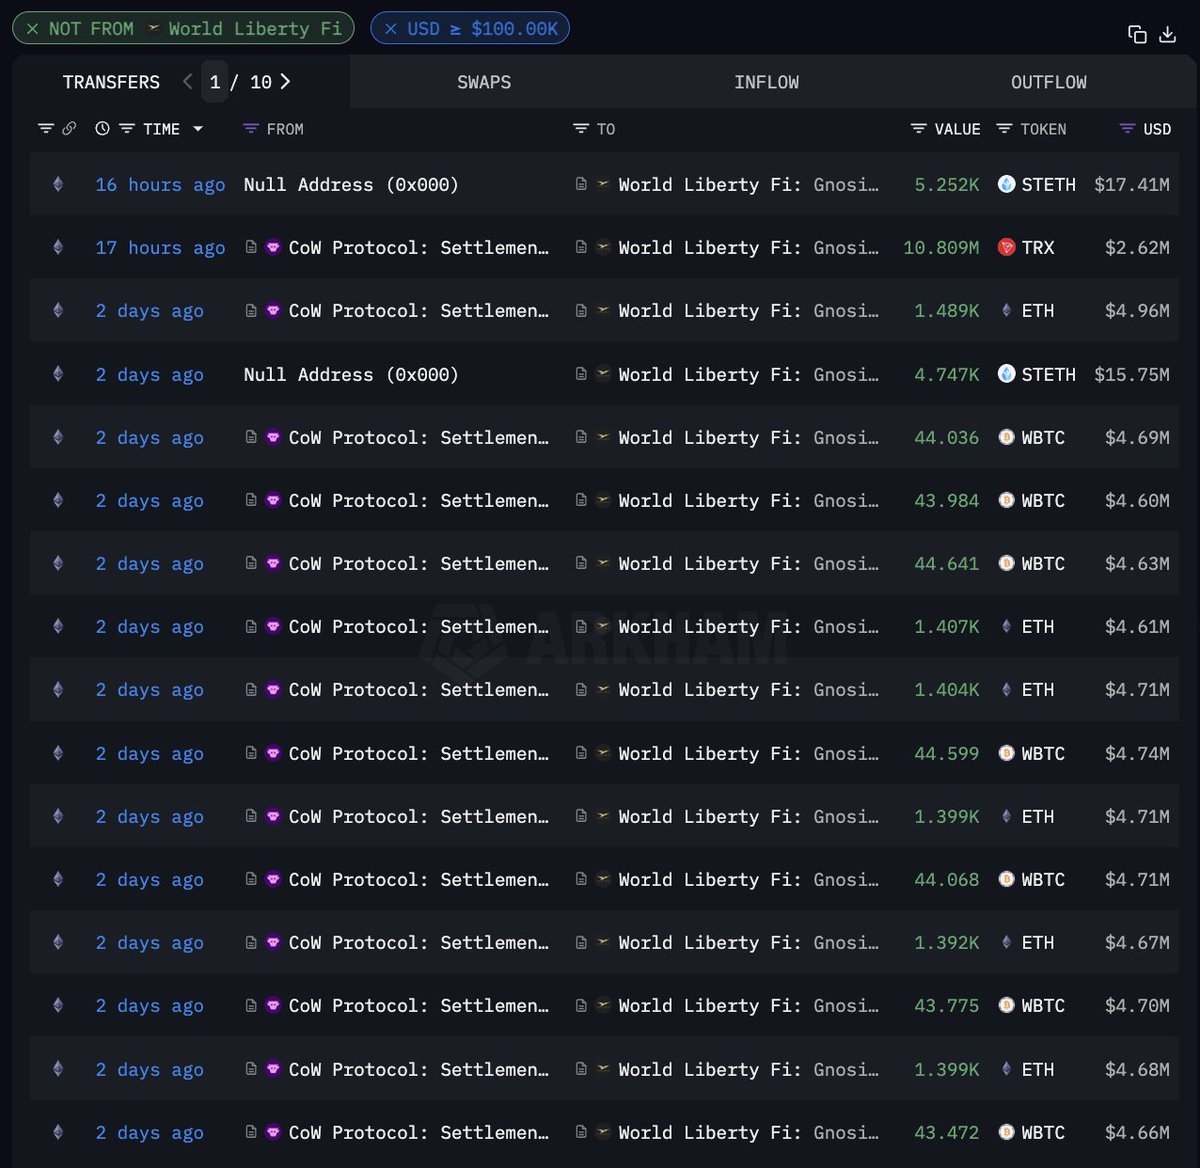Open the TOKEN column filter icon
Viewport: 1200px width, 1168px height.
click(x=1005, y=129)
